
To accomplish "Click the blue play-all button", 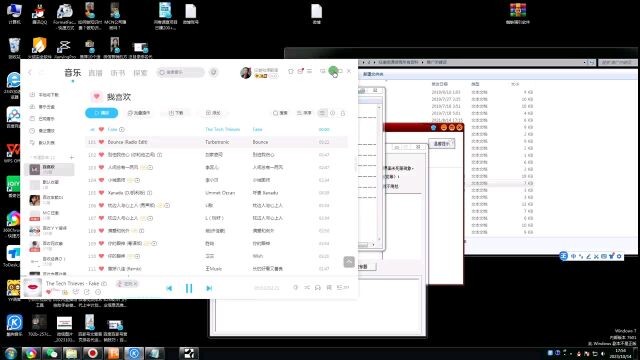I will (102, 113).
